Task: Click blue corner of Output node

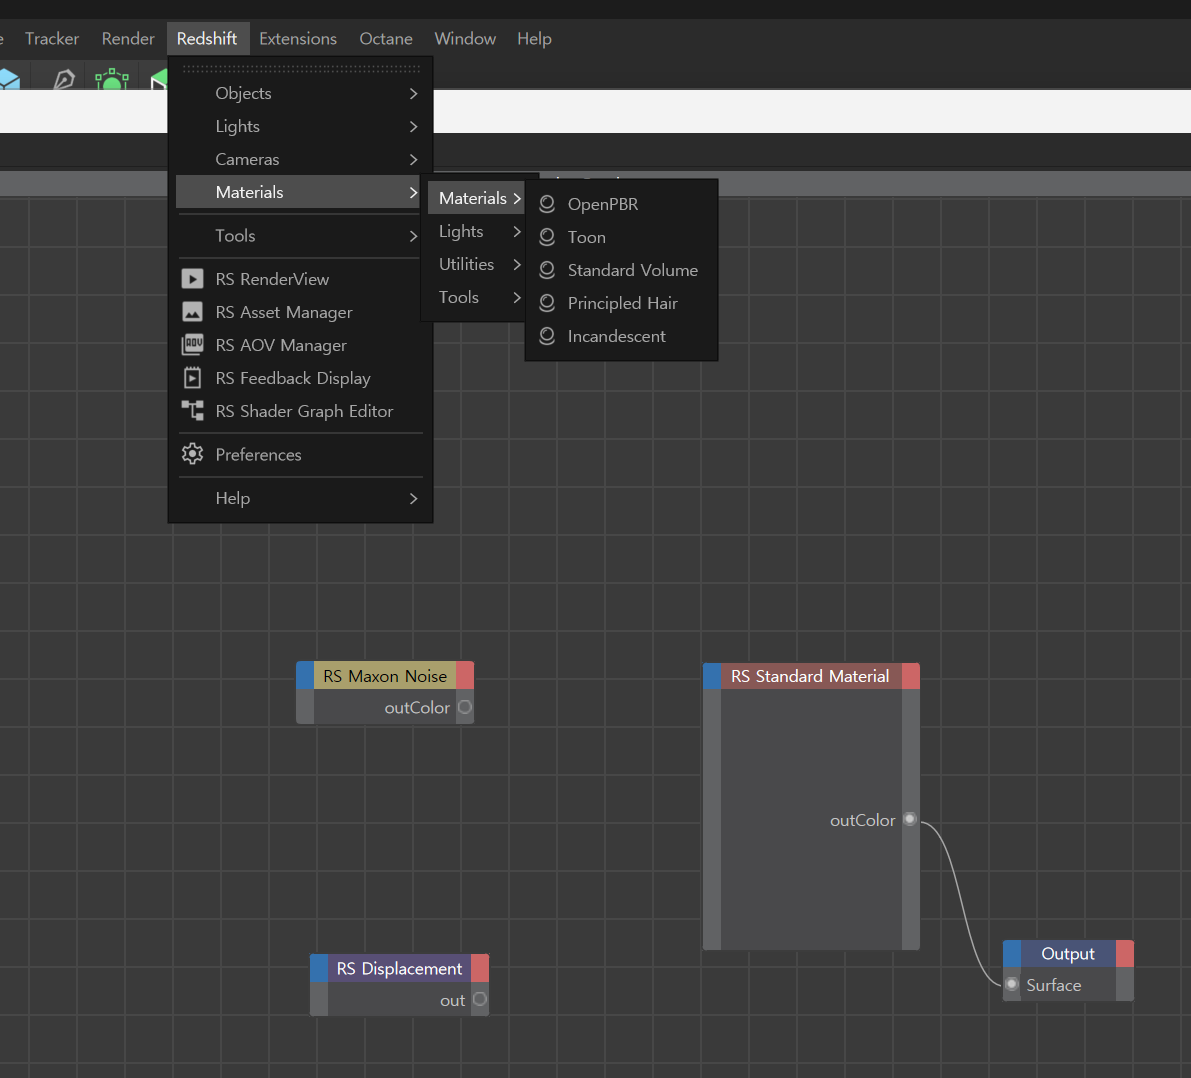Action: tap(1012, 953)
